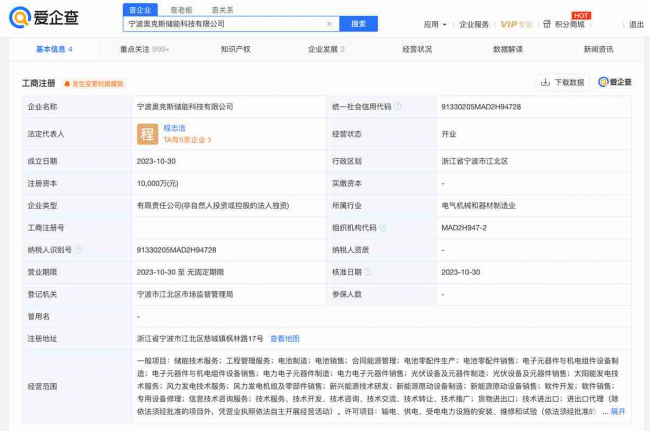
Task: Click the industry value 电气机械和器材制造业
Action: [x=478, y=206]
